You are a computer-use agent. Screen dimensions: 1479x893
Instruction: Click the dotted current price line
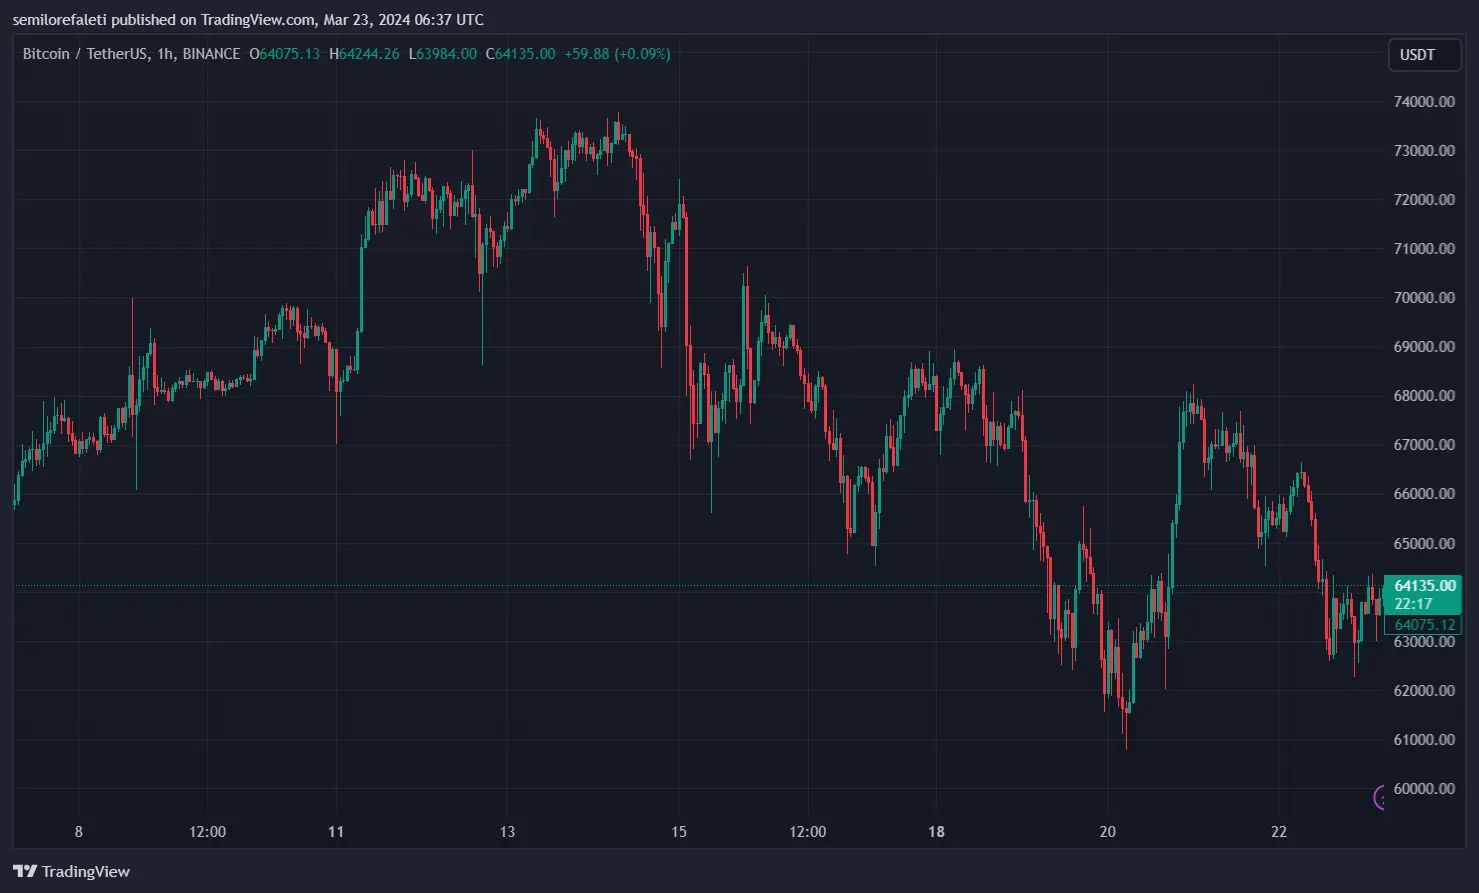pyautogui.click(x=700, y=586)
